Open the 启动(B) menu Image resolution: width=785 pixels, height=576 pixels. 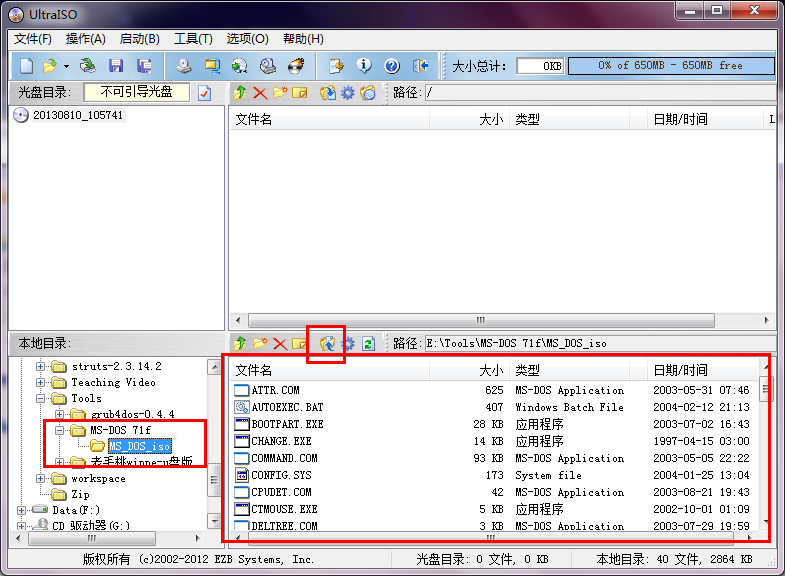point(140,39)
